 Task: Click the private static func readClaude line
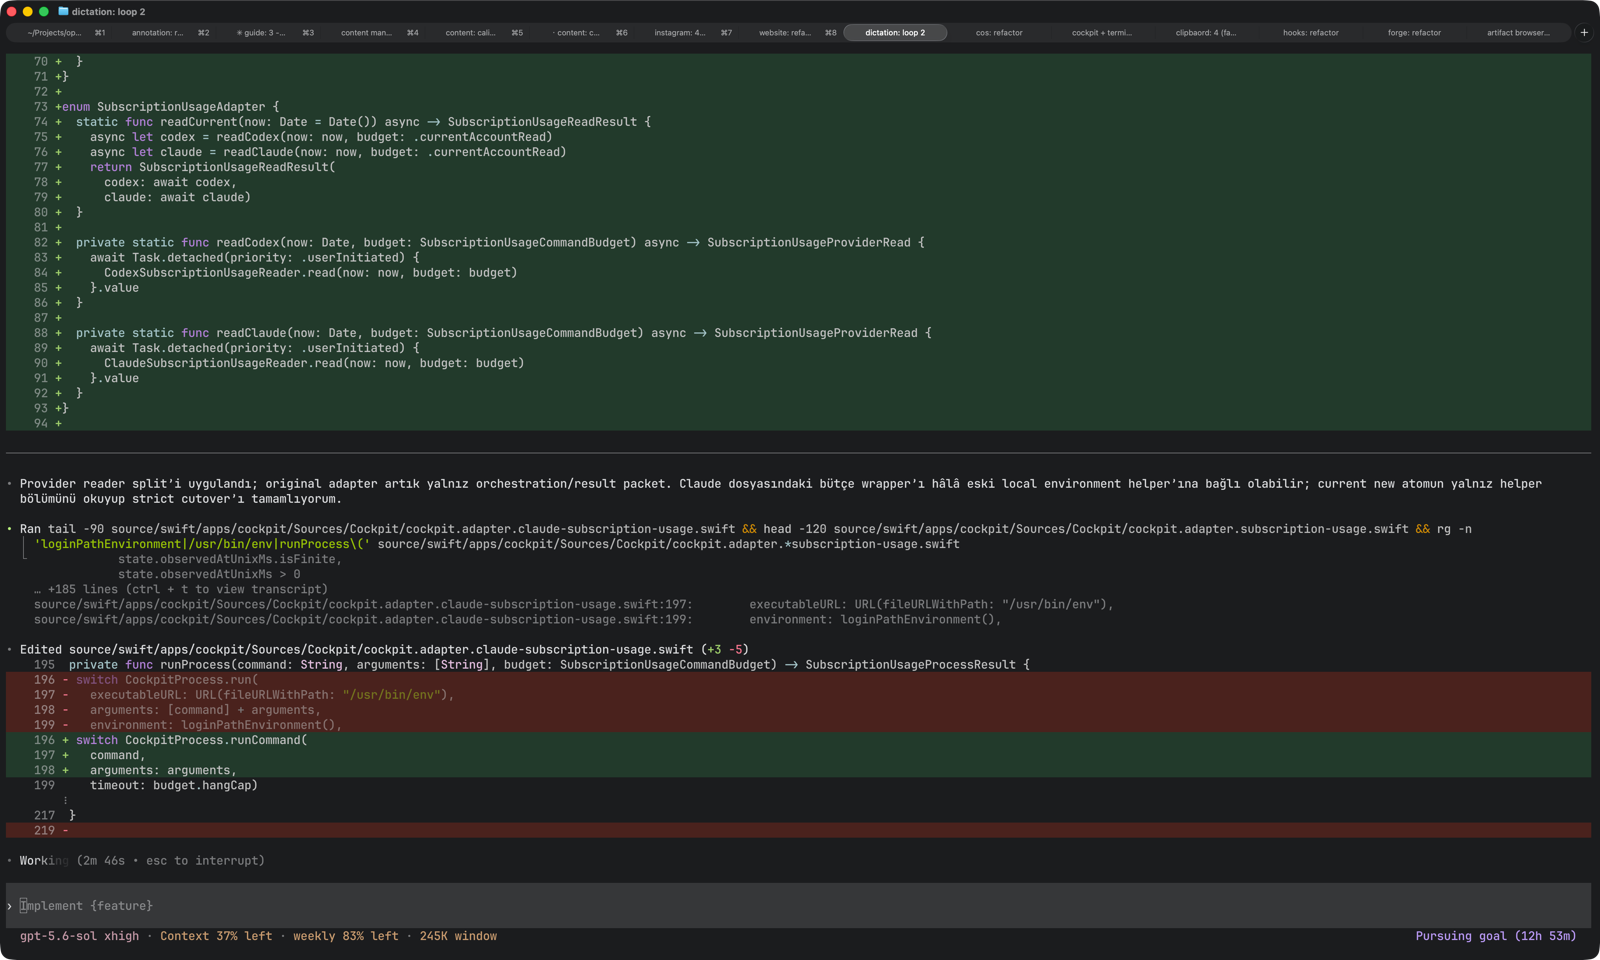coord(504,333)
